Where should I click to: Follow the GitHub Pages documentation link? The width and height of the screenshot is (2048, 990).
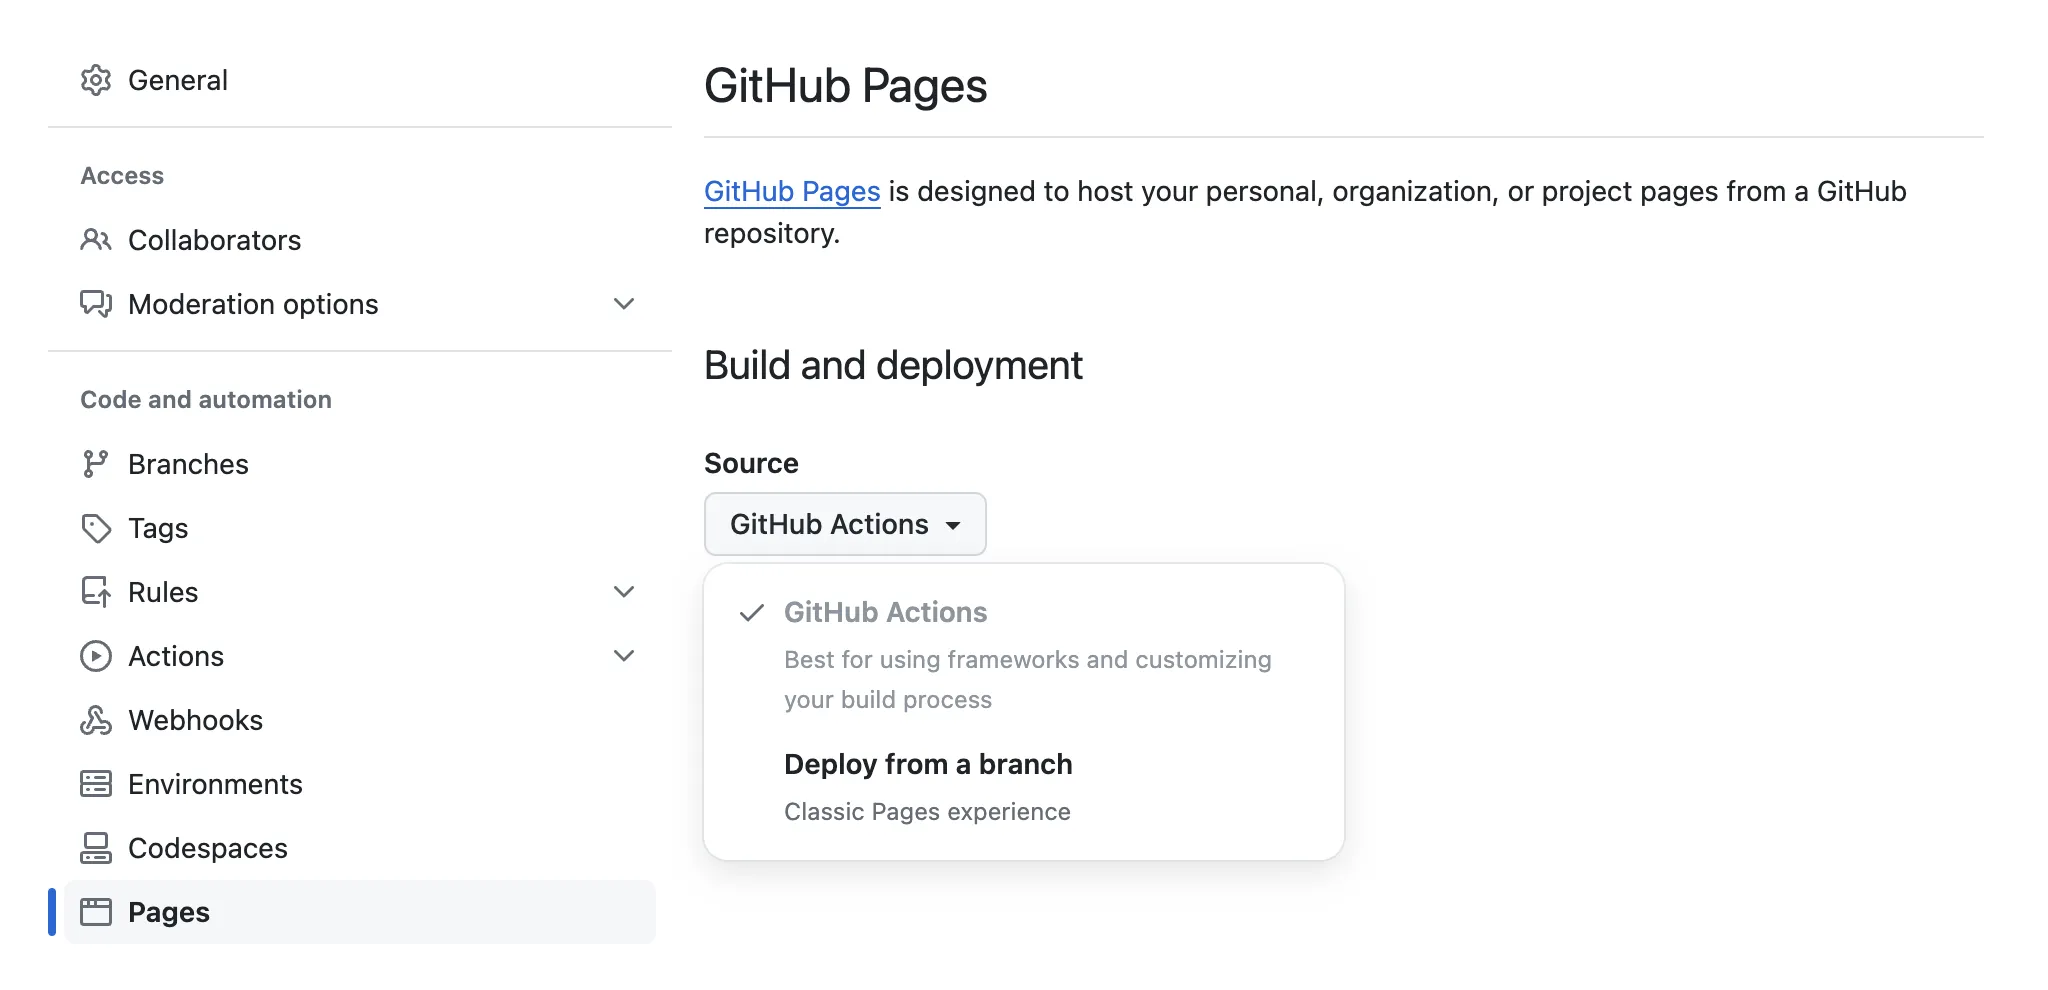[792, 191]
